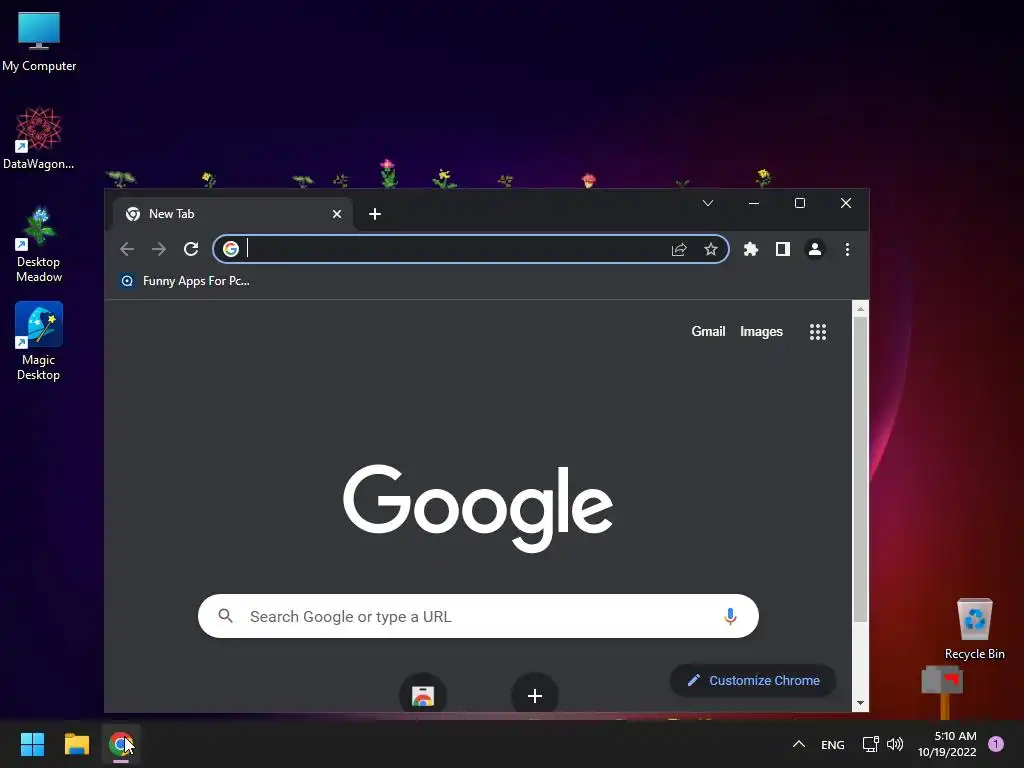Bookmark this tab with the star icon
The height and width of the screenshot is (768, 1024).
711,249
